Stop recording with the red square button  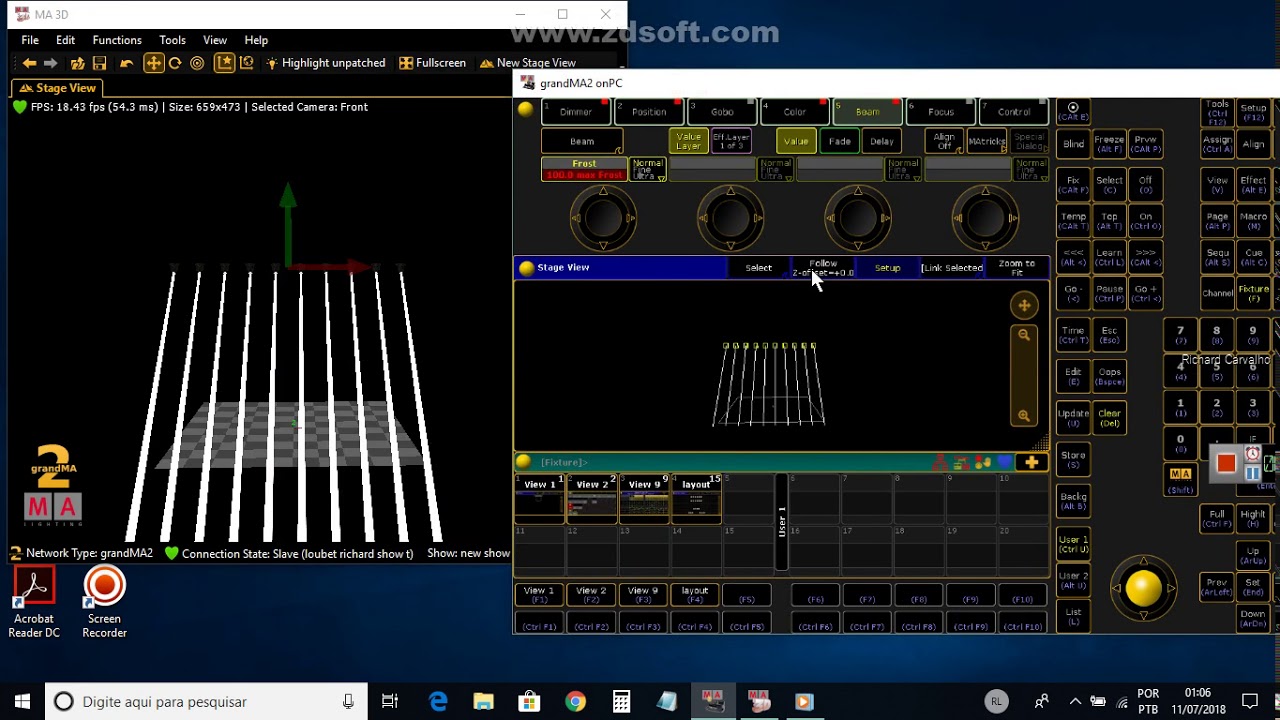coord(1227,462)
